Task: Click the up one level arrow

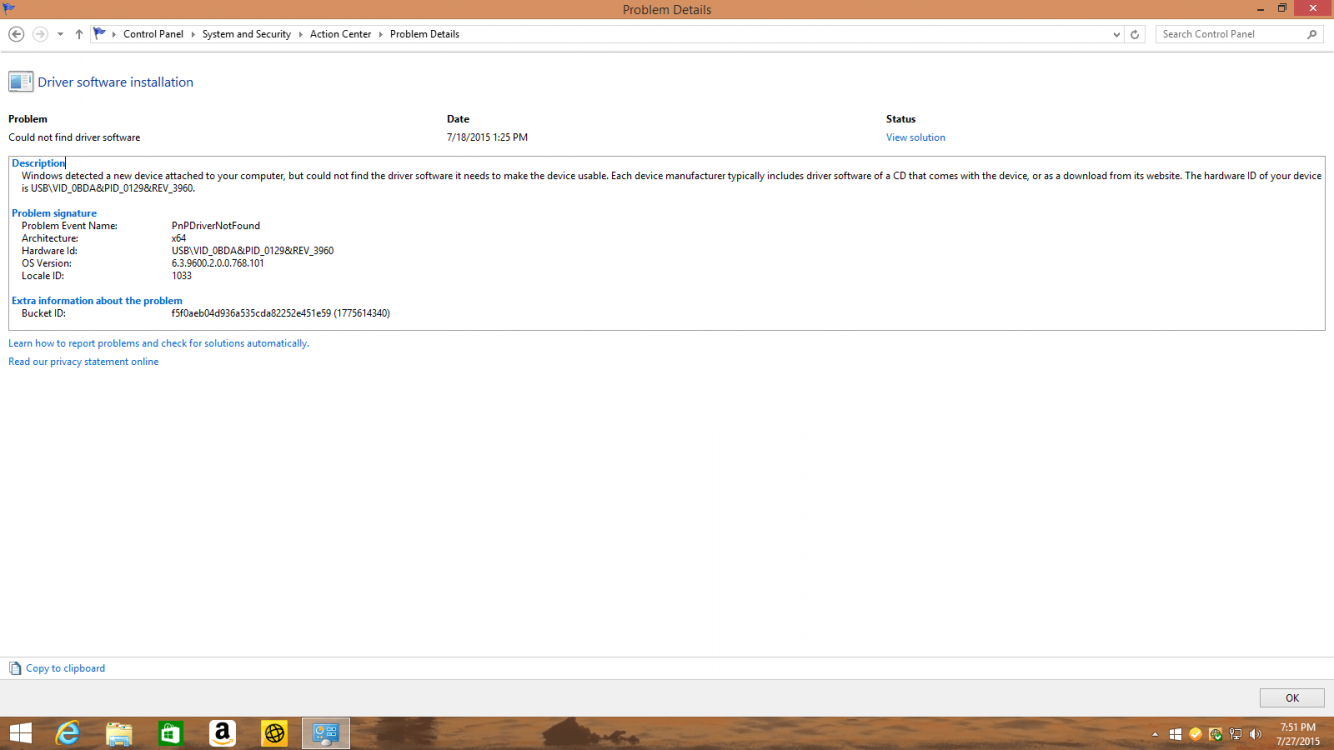Action: tap(79, 33)
